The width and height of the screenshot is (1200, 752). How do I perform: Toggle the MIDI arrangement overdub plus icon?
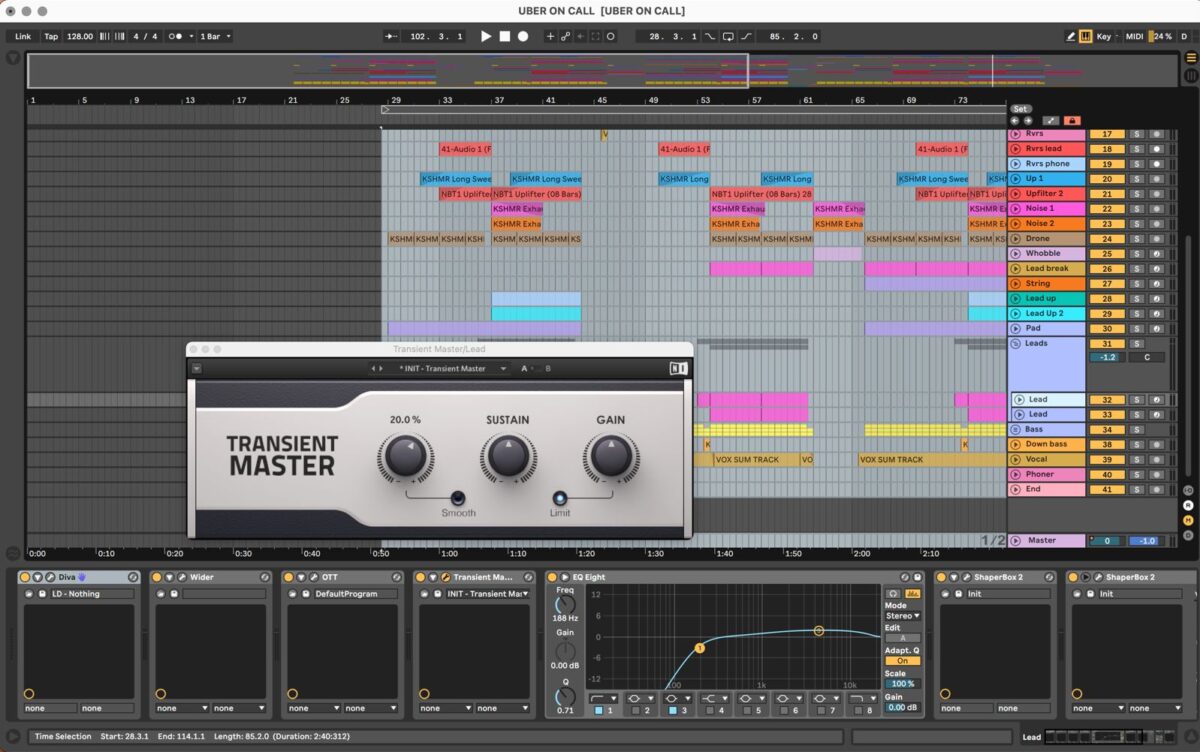click(549, 36)
